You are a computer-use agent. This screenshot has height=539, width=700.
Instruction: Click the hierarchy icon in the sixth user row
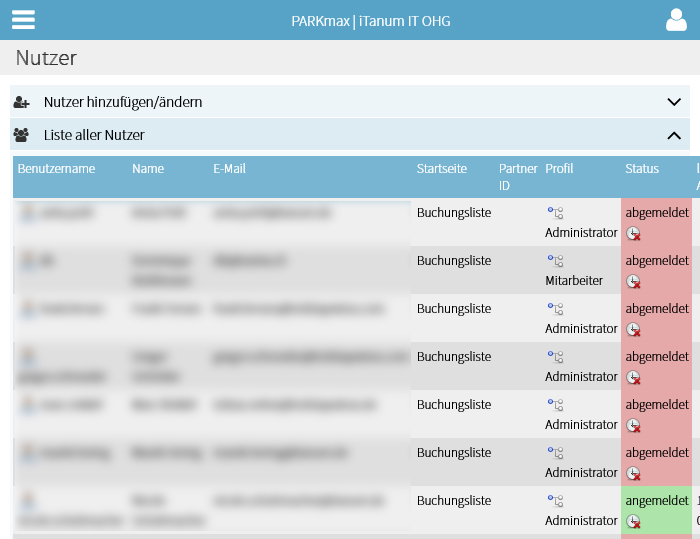click(x=555, y=453)
